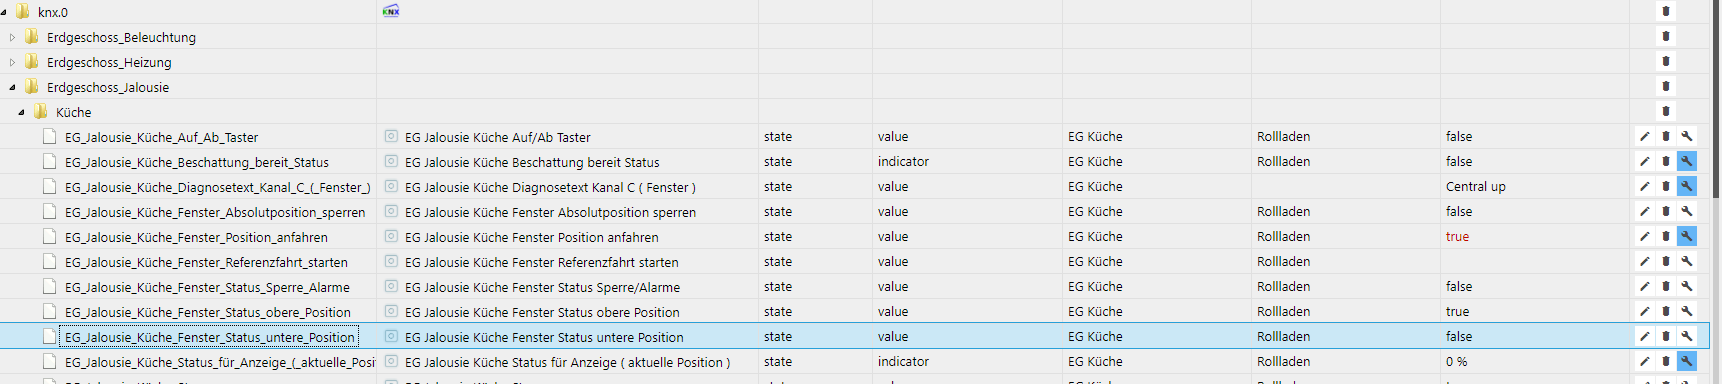Collapse the Küche subfolder

(21, 112)
